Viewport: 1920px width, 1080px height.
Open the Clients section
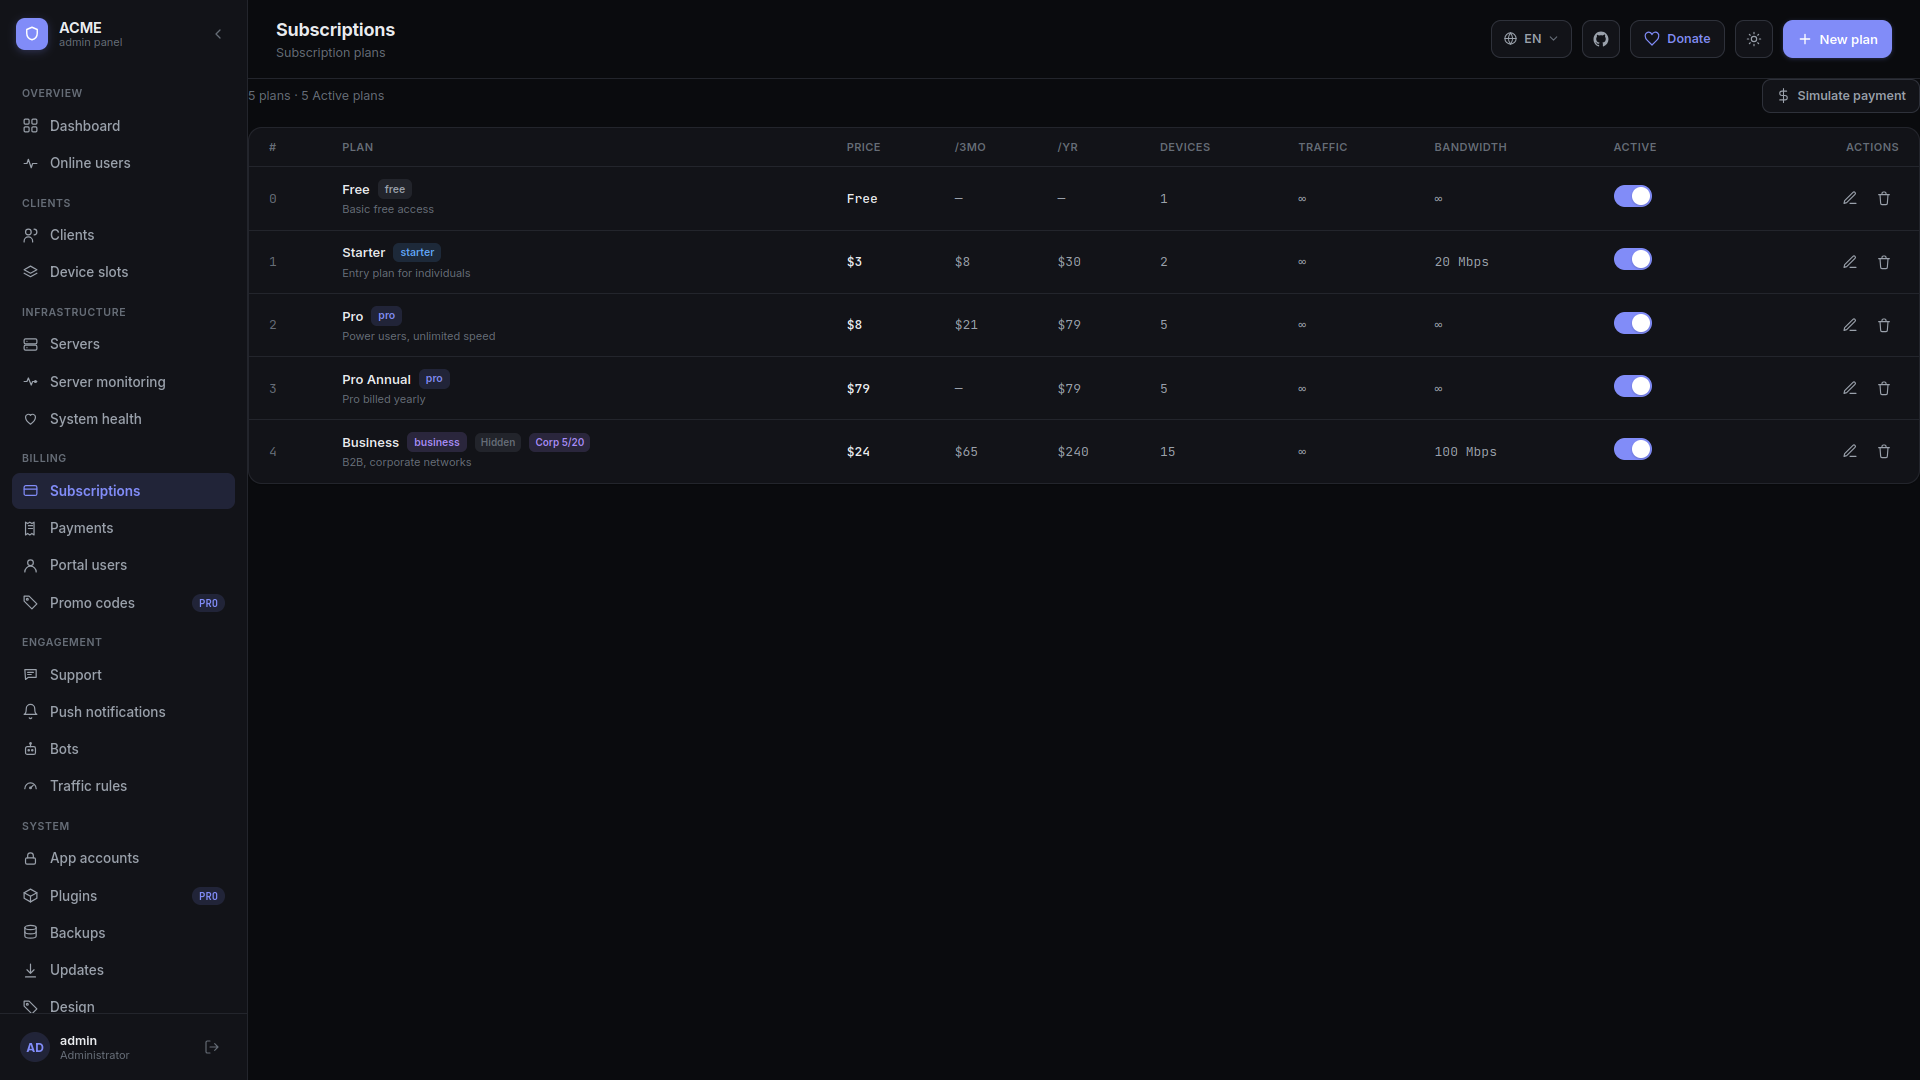(123, 235)
